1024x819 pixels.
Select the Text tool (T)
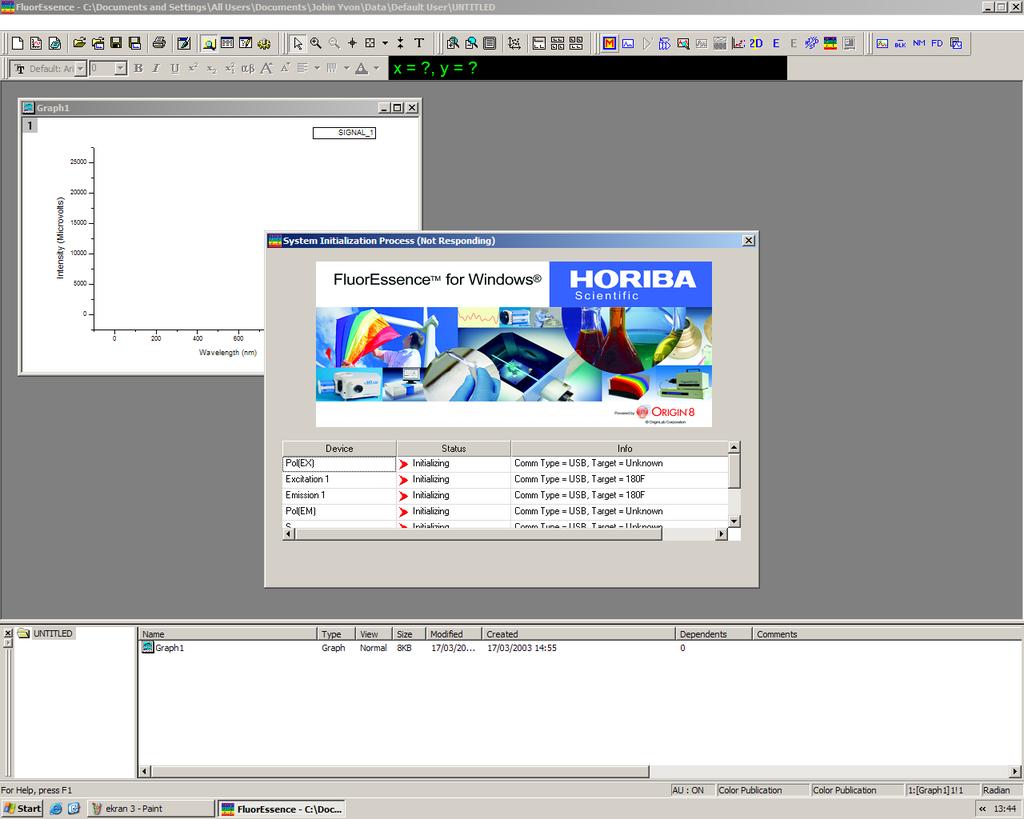click(419, 43)
